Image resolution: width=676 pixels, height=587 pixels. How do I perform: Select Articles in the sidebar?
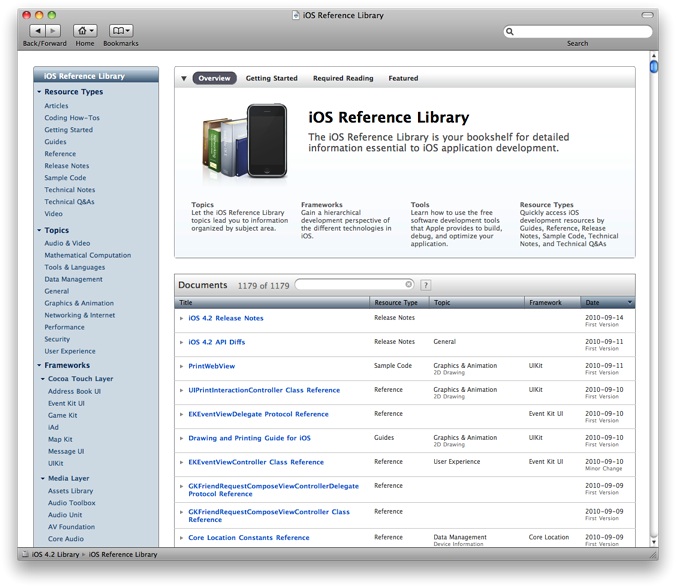pyautogui.click(x=56, y=106)
